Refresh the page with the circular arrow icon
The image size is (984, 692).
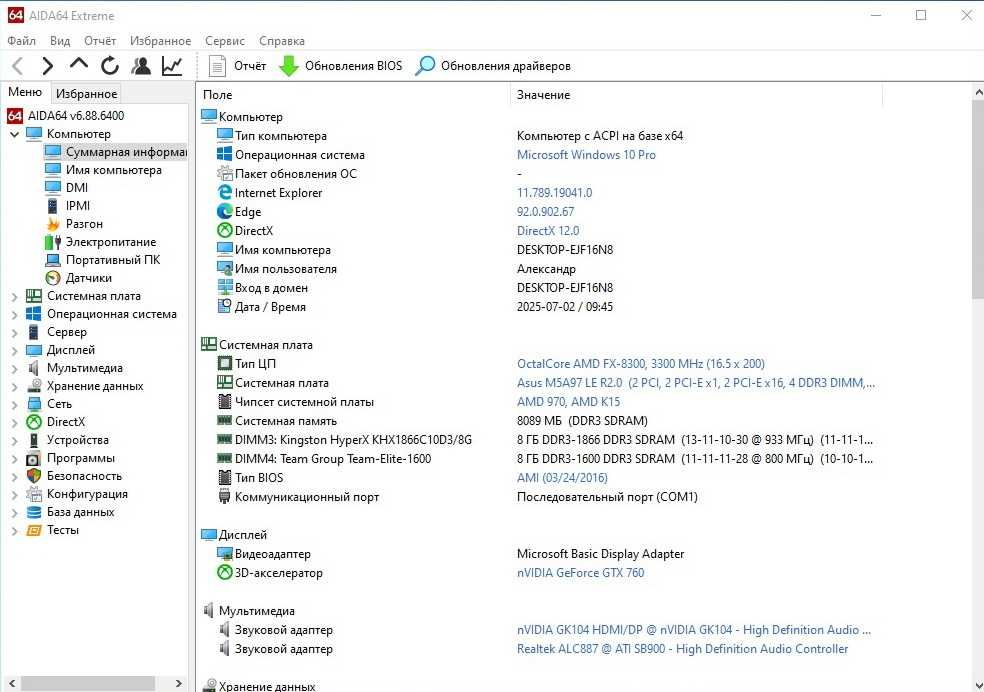[110, 66]
